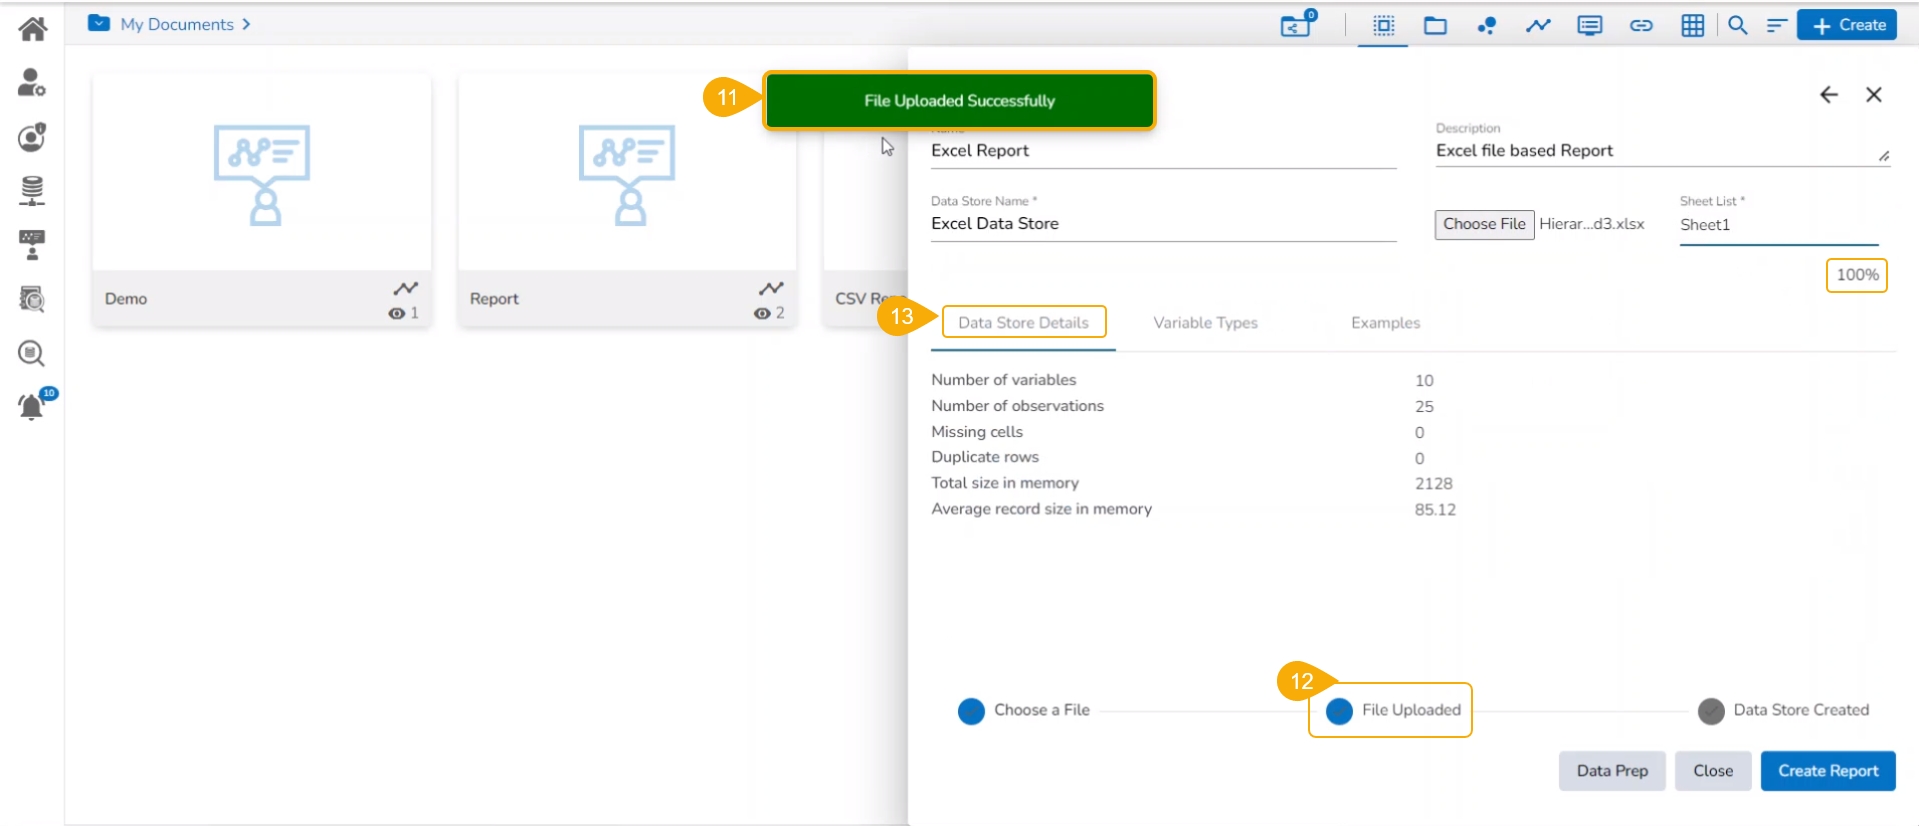The width and height of the screenshot is (1919, 826).
Task: Click the Data Store Name field
Action: [x=1163, y=224]
